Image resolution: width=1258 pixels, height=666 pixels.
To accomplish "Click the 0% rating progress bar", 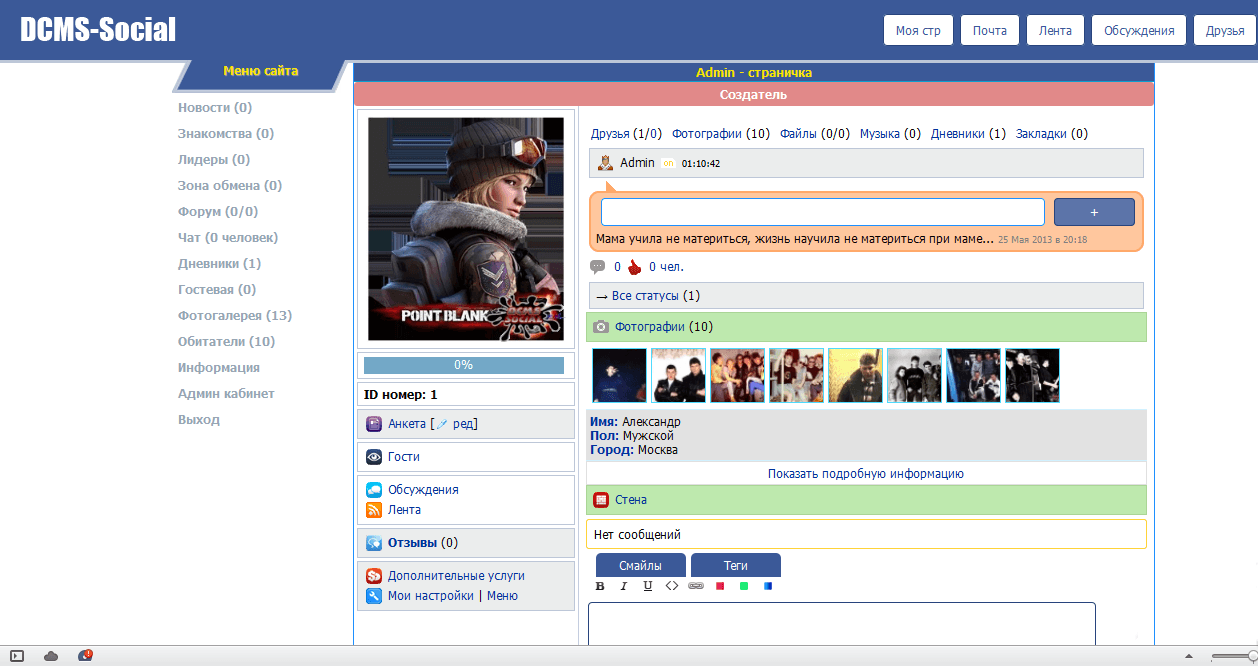I will click(x=464, y=365).
